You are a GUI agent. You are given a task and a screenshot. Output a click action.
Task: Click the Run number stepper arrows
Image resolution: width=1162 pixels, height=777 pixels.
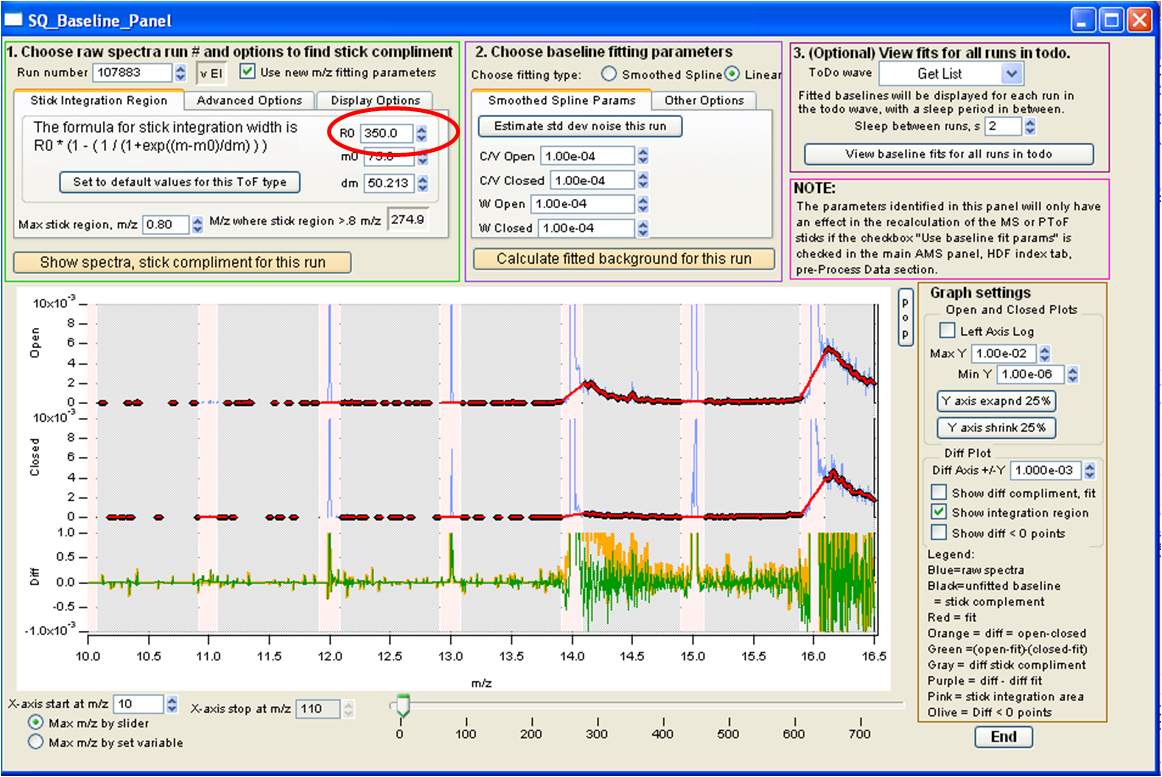(x=180, y=73)
